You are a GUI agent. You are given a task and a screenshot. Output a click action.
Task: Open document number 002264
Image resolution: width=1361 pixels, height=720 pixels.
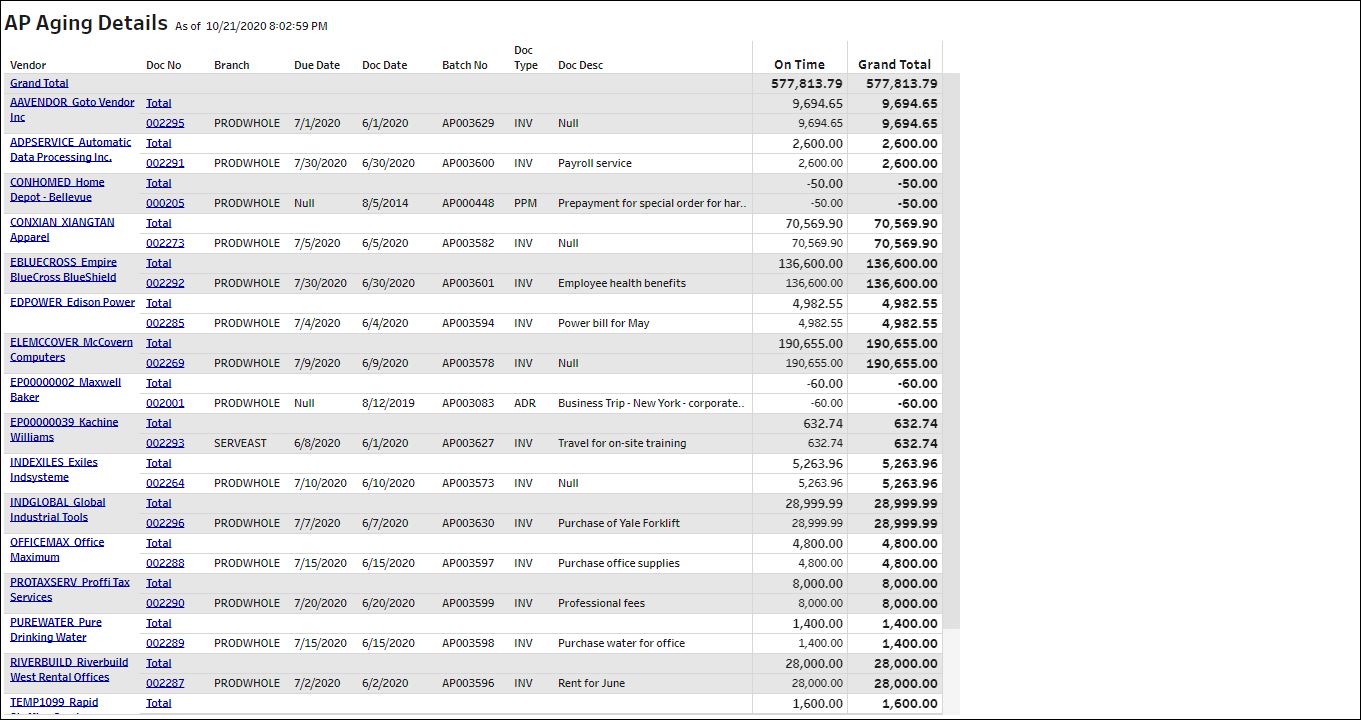click(165, 483)
